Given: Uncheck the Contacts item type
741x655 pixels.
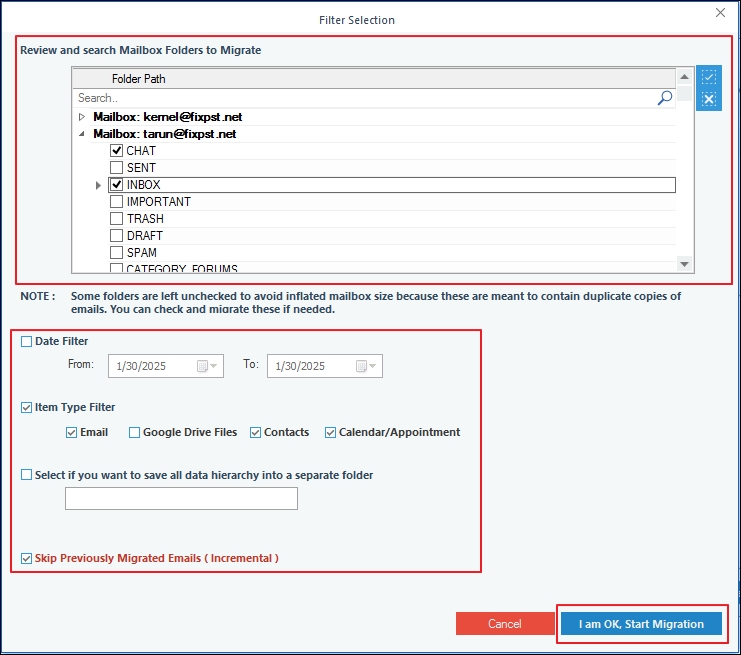Looking at the screenshot, I should pos(255,432).
